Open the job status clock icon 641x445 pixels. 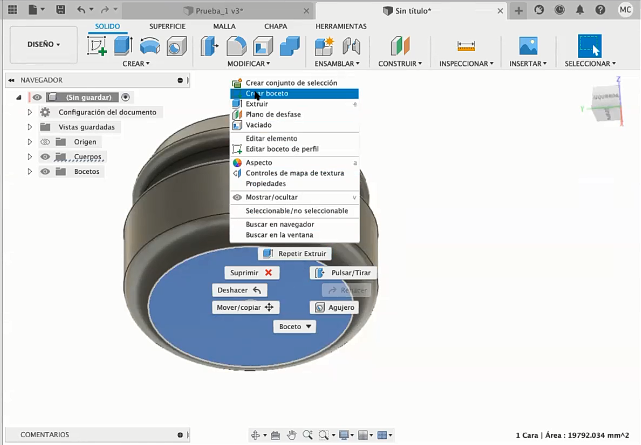(560, 10)
